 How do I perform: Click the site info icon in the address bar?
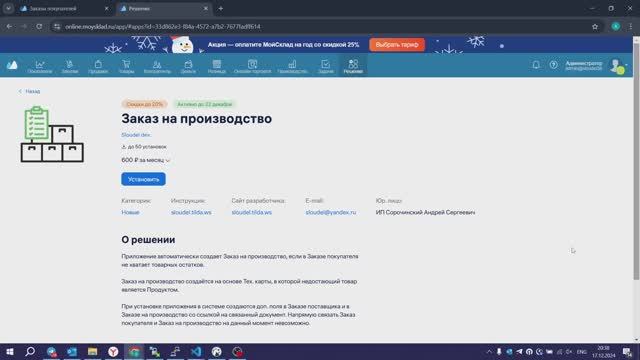coord(57,27)
